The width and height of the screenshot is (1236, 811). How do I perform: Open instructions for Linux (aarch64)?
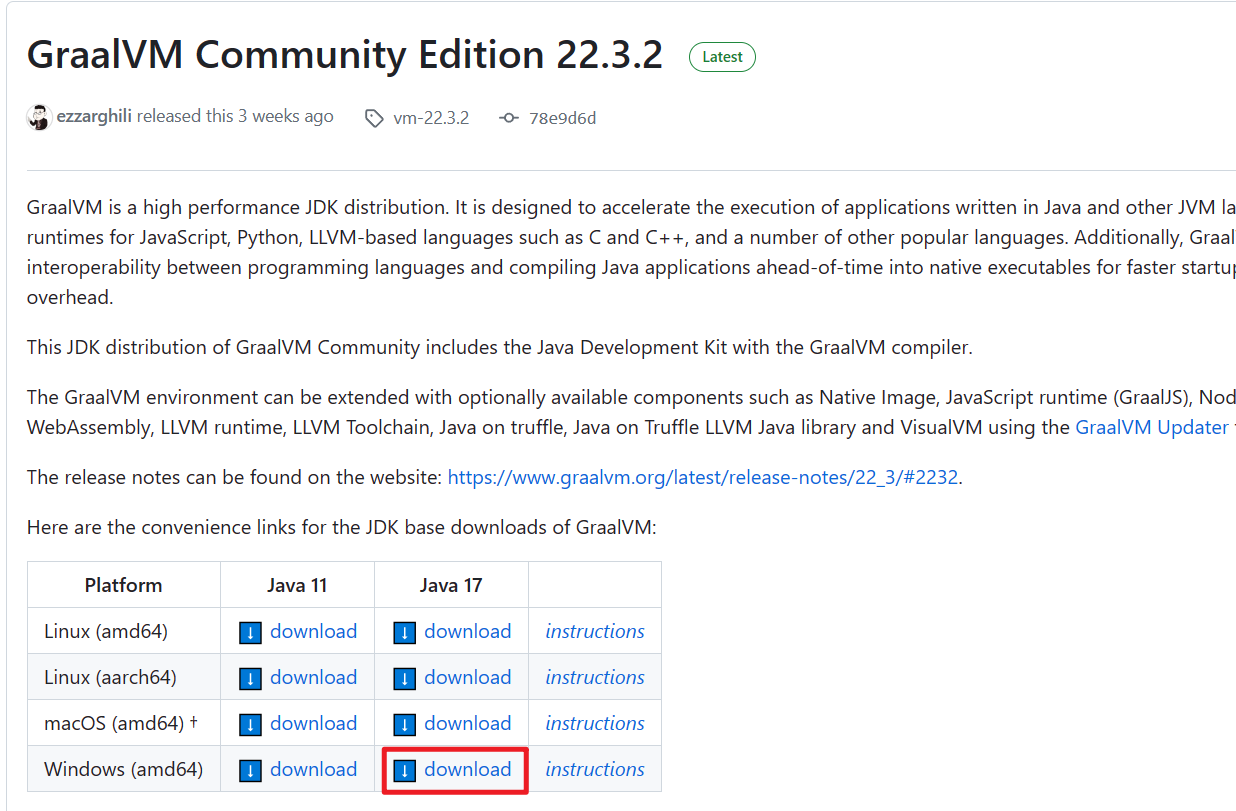(x=595, y=677)
